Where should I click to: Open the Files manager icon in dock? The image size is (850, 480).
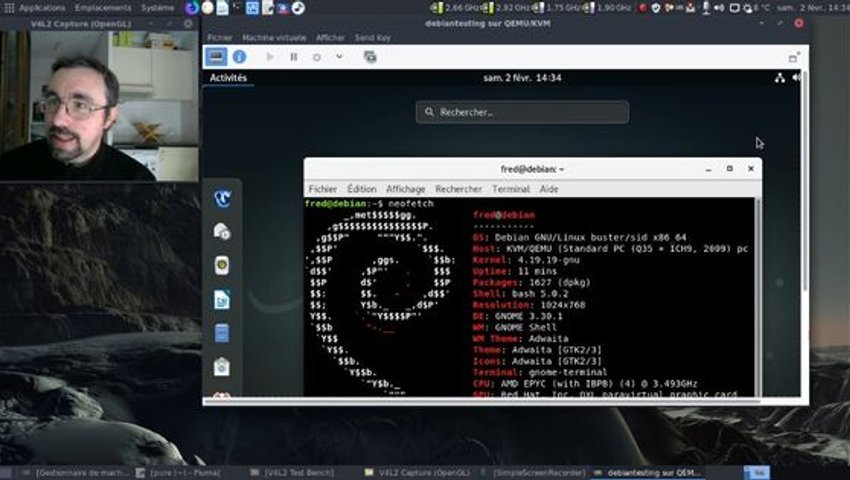222,333
